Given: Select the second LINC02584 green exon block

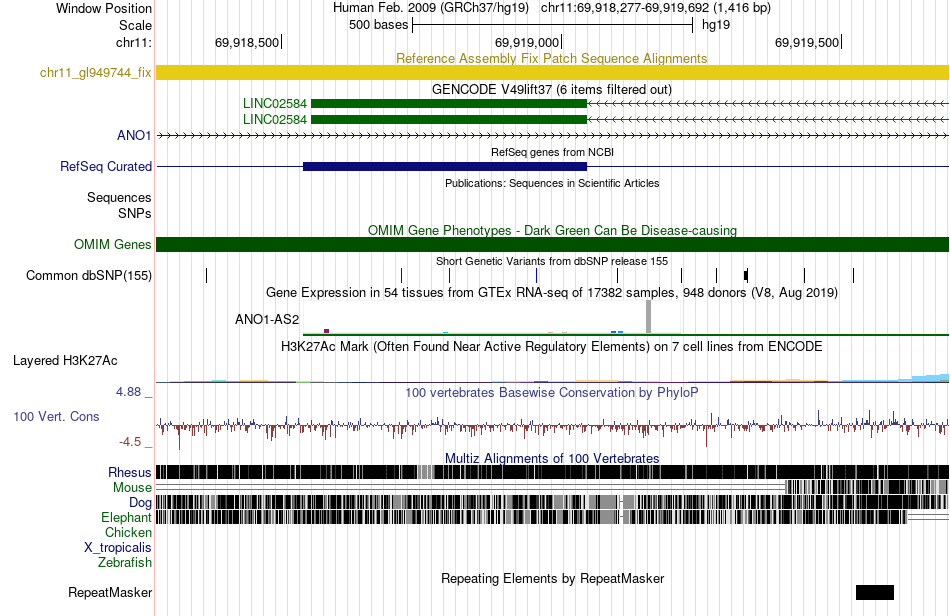Looking at the screenshot, I should pyautogui.click(x=449, y=119).
